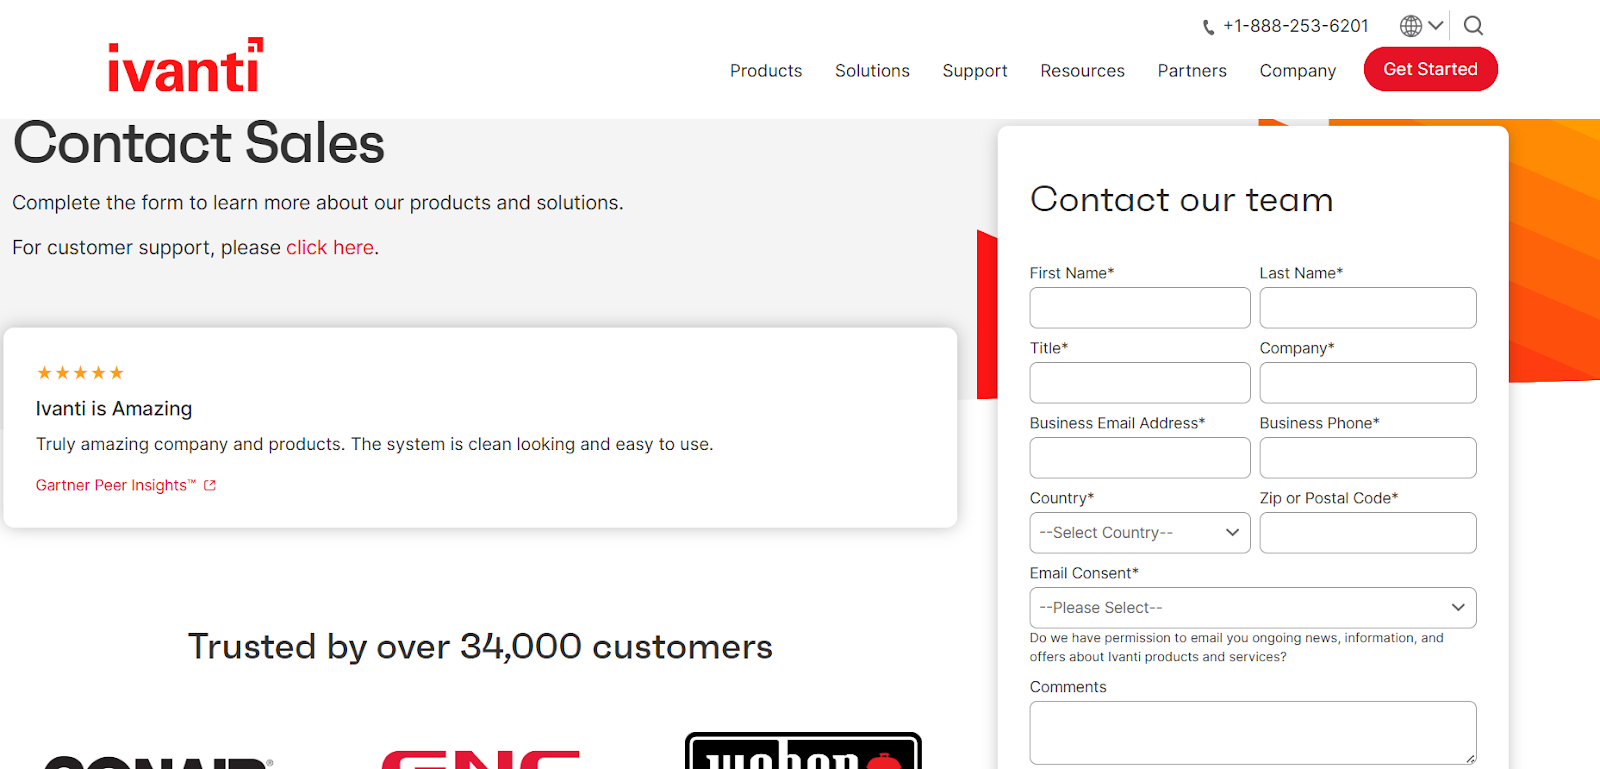Open the Email Consent dropdown
The image size is (1600, 769).
[x=1253, y=608]
